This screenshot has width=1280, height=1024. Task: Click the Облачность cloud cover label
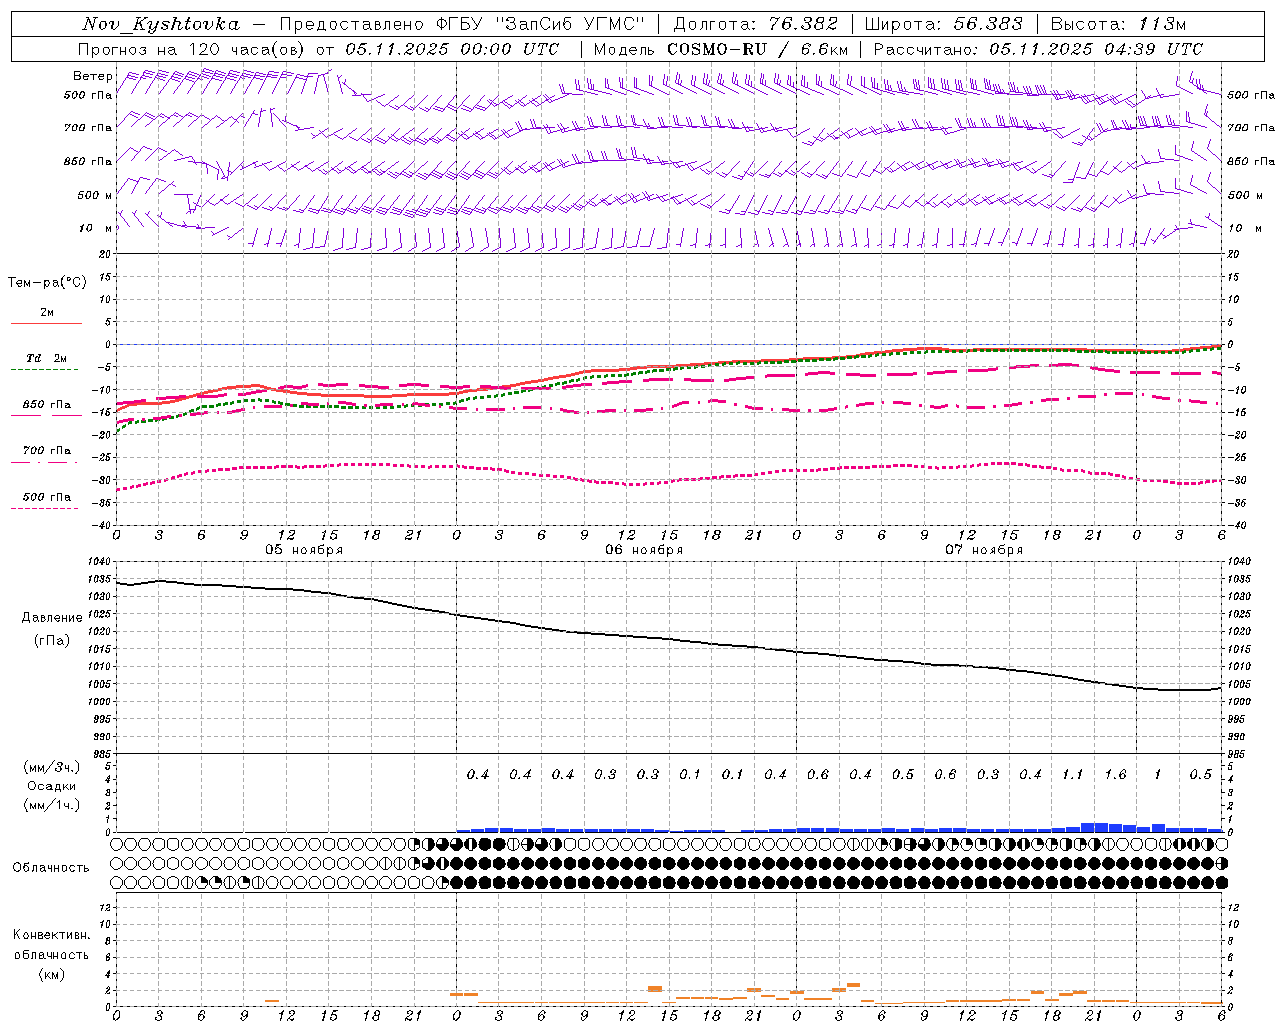[x=51, y=868]
